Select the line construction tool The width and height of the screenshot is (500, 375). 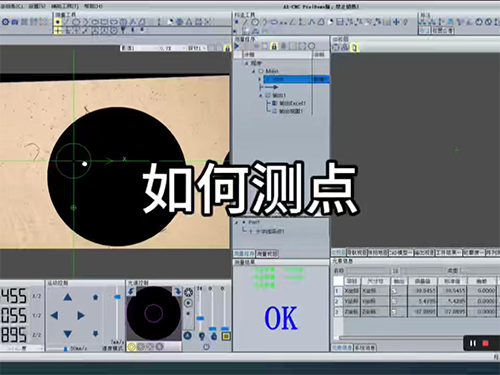[x=245, y=22]
